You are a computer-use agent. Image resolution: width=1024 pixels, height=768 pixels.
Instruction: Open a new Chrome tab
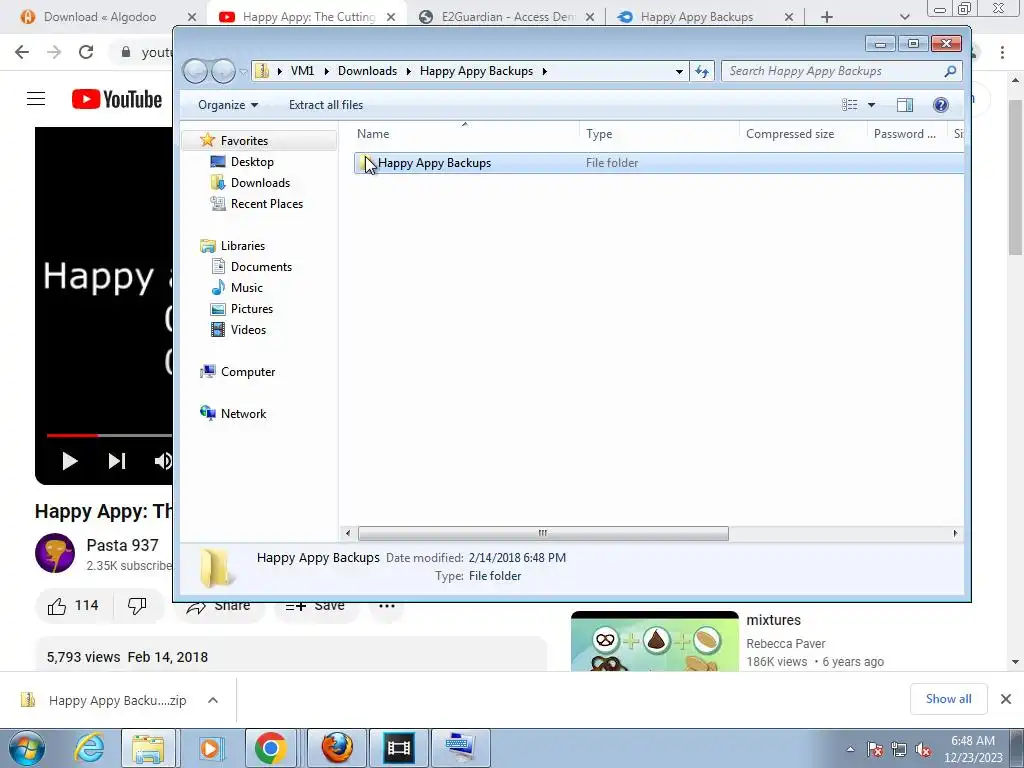(827, 17)
